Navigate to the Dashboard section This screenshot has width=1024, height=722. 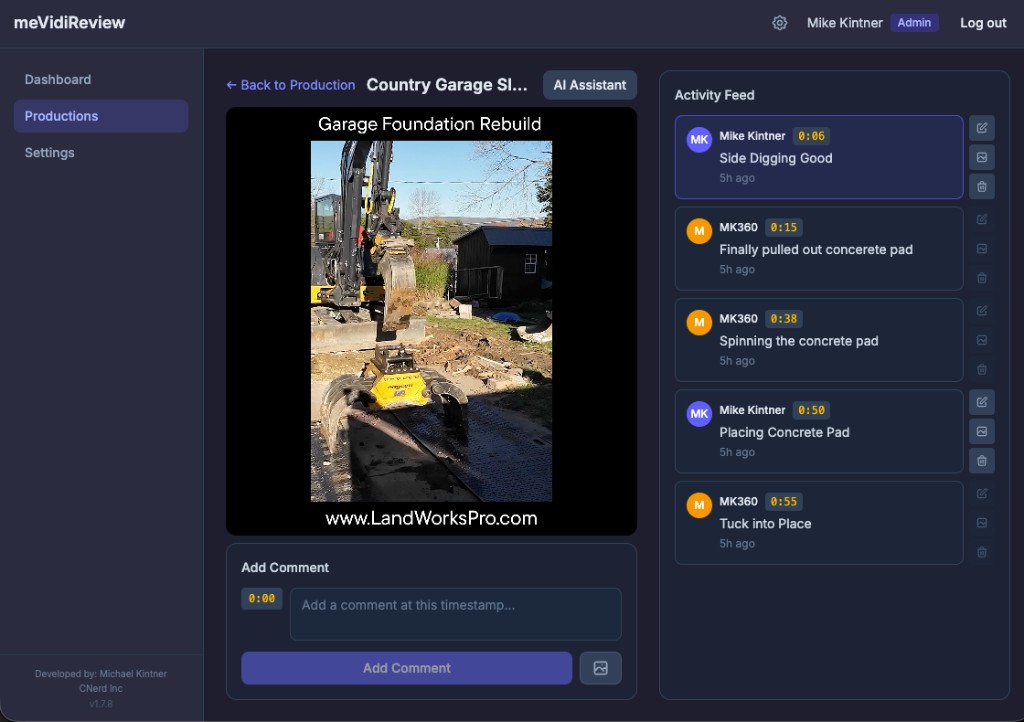[58, 79]
